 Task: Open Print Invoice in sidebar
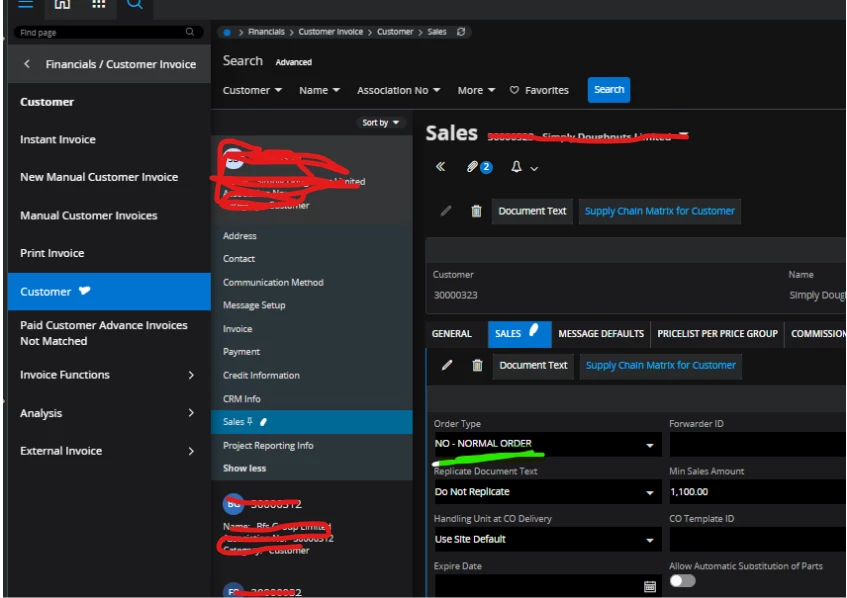[52, 253]
